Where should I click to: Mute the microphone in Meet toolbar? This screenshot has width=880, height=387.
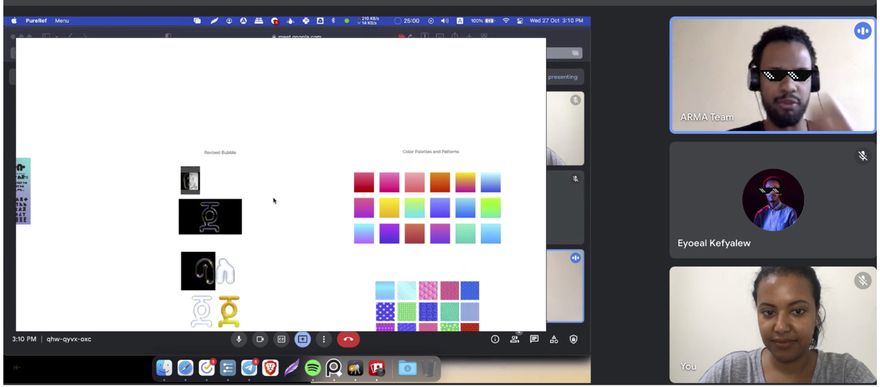(239, 339)
